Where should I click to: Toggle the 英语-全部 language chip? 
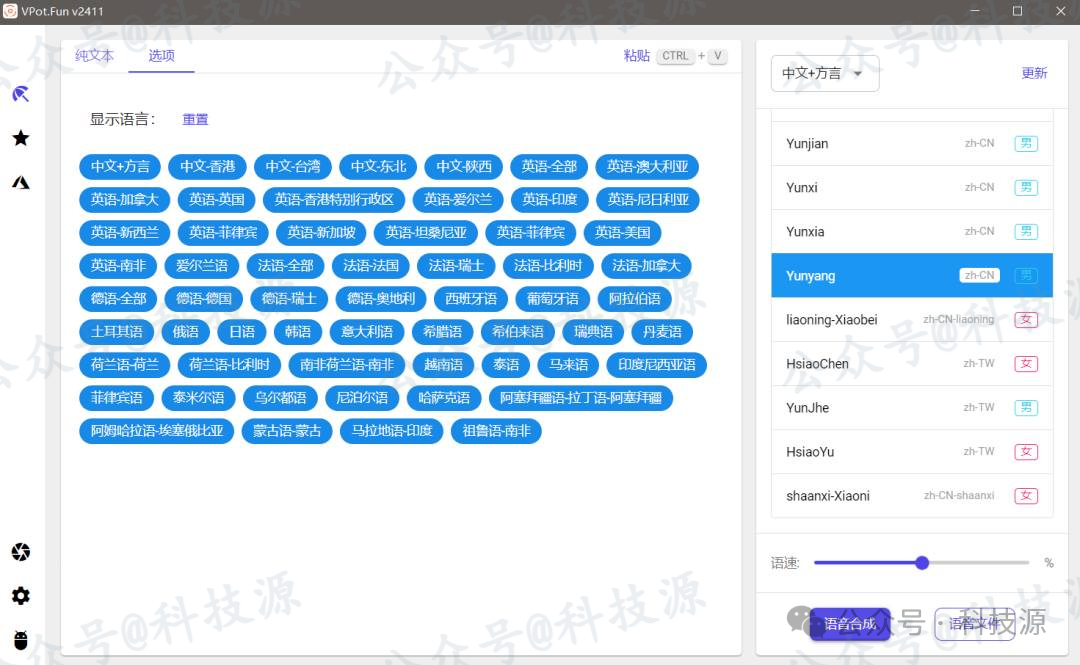coord(549,167)
